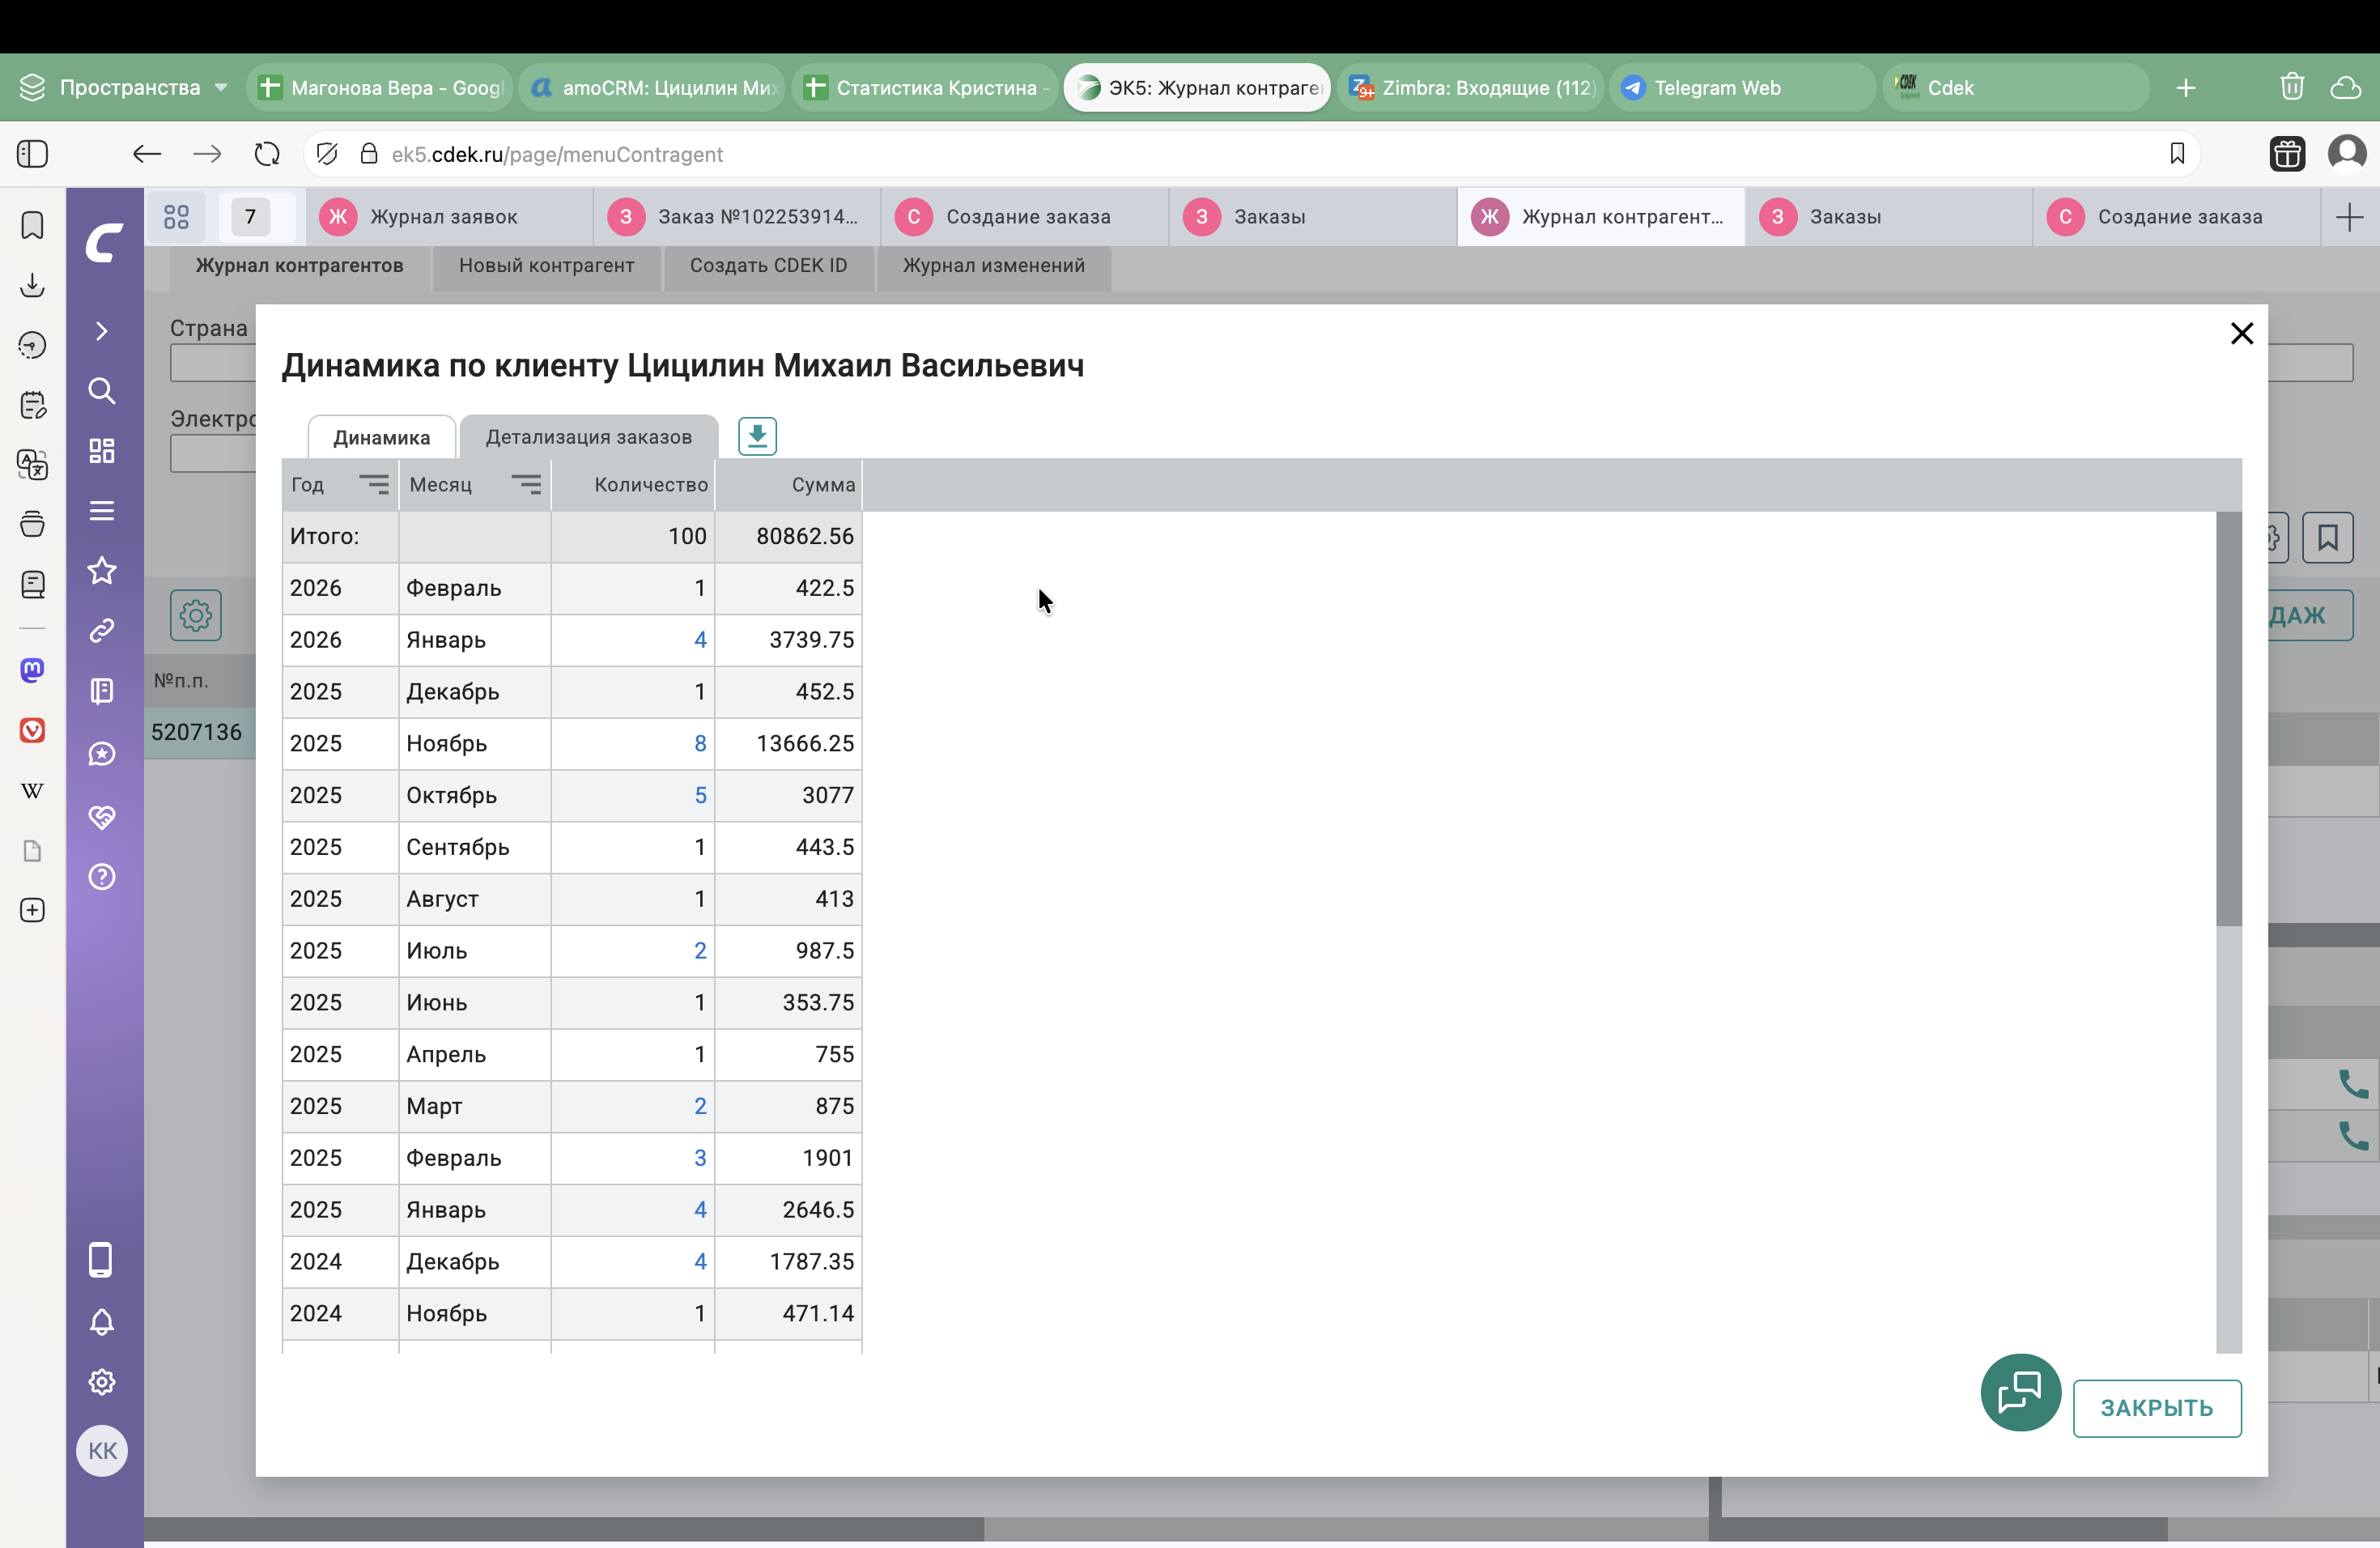
Task: Click the help question mark icon
Action: [x=101, y=877]
